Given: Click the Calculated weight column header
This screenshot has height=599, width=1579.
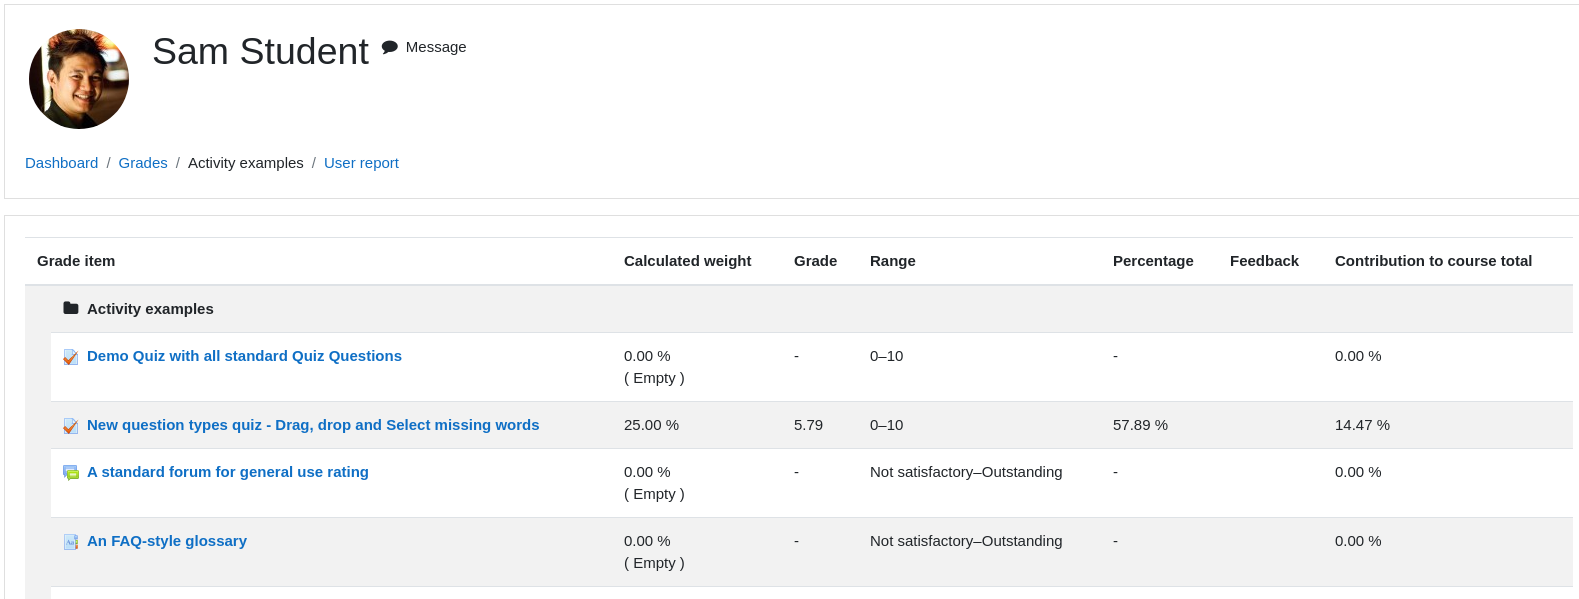Looking at the screenshot, I should click(687, 261).
